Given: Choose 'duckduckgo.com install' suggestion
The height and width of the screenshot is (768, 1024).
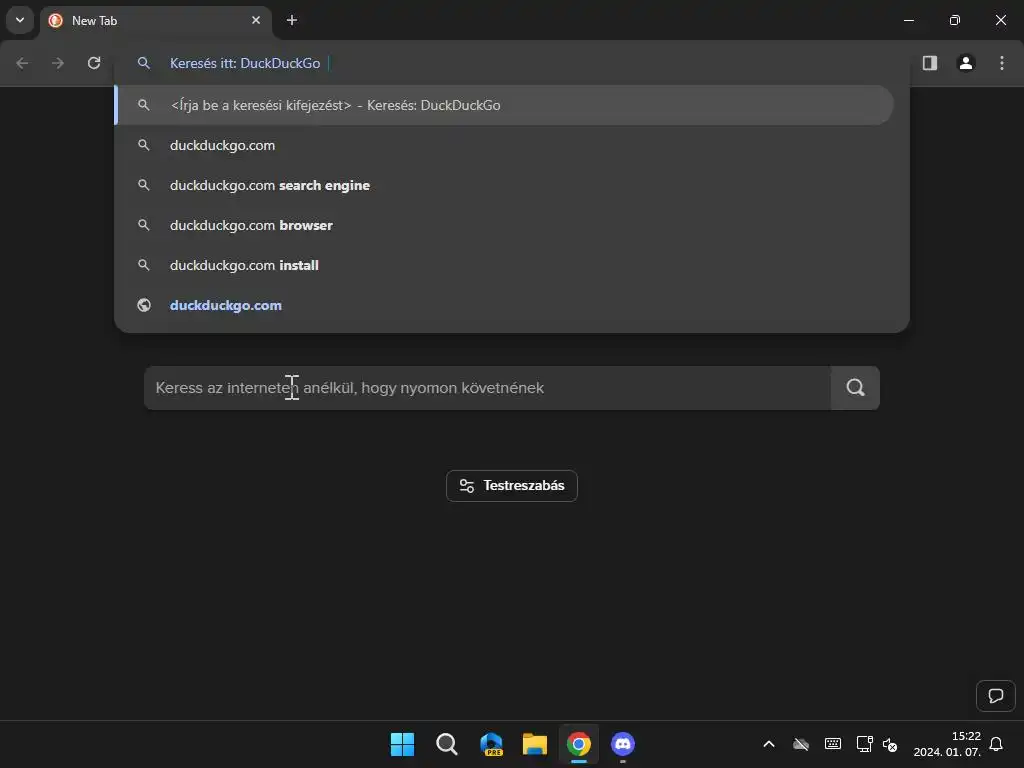Looking at the screenshot, I should [504, 265].
